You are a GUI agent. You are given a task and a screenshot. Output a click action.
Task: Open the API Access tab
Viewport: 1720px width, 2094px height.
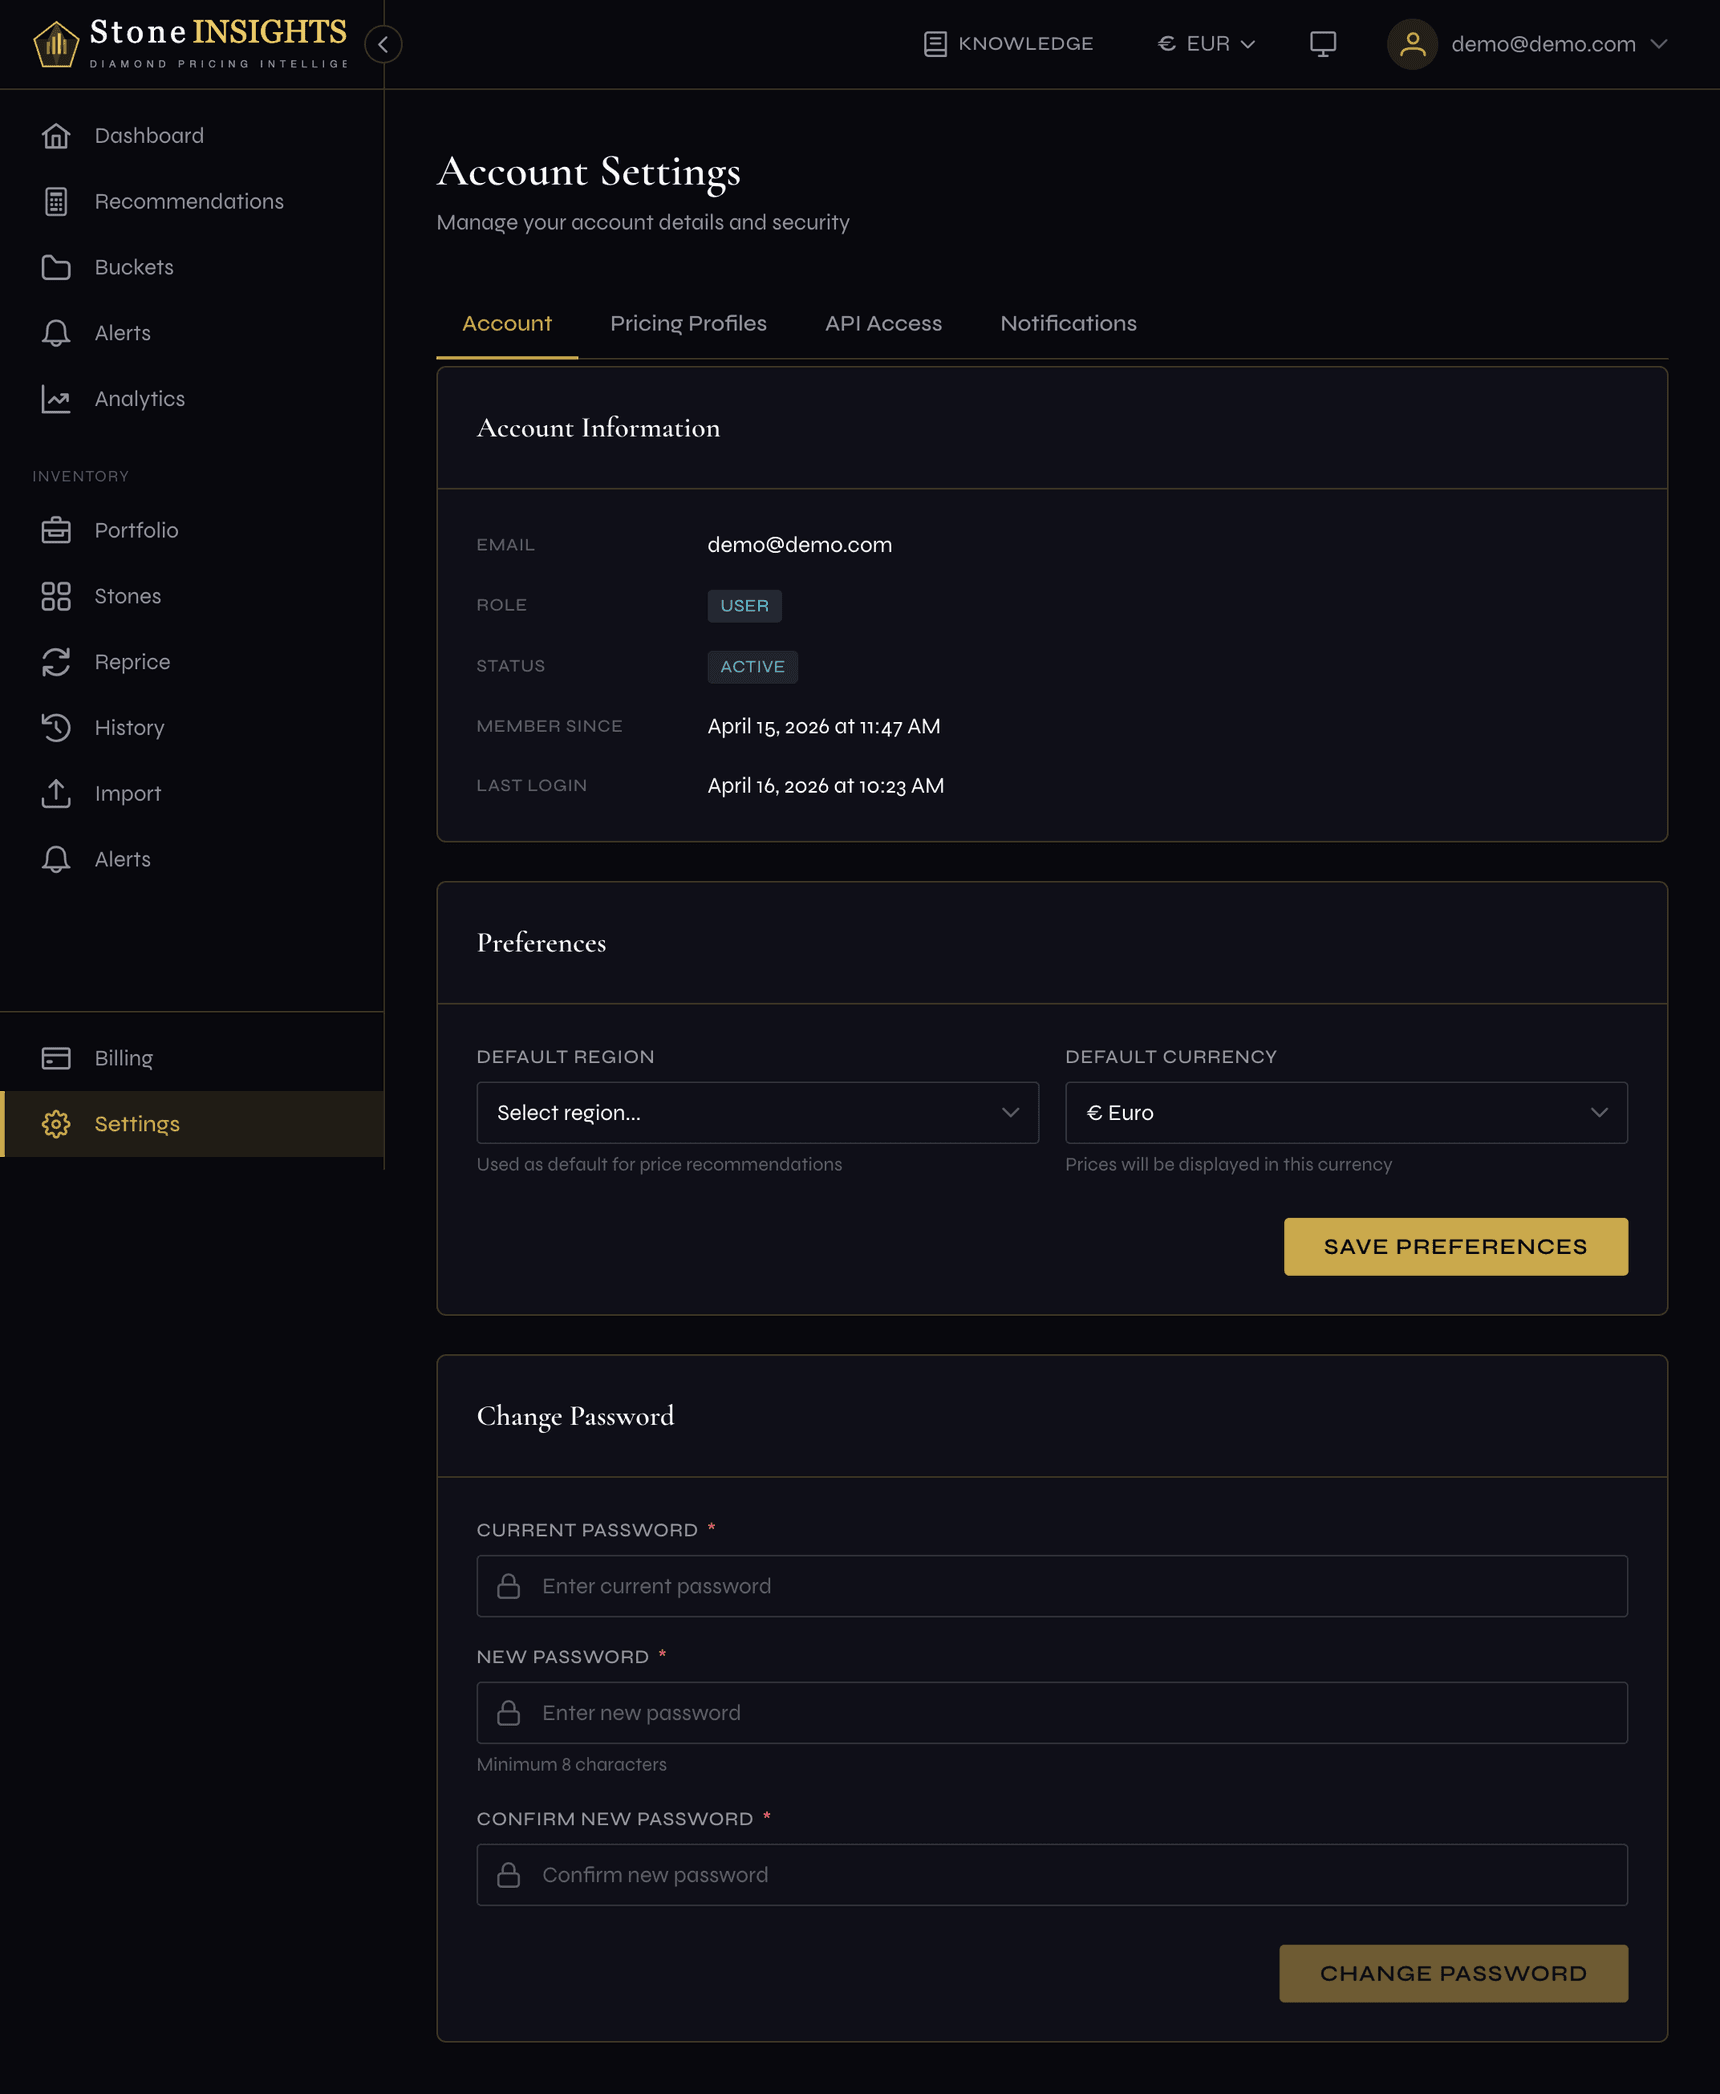[883, 323]
